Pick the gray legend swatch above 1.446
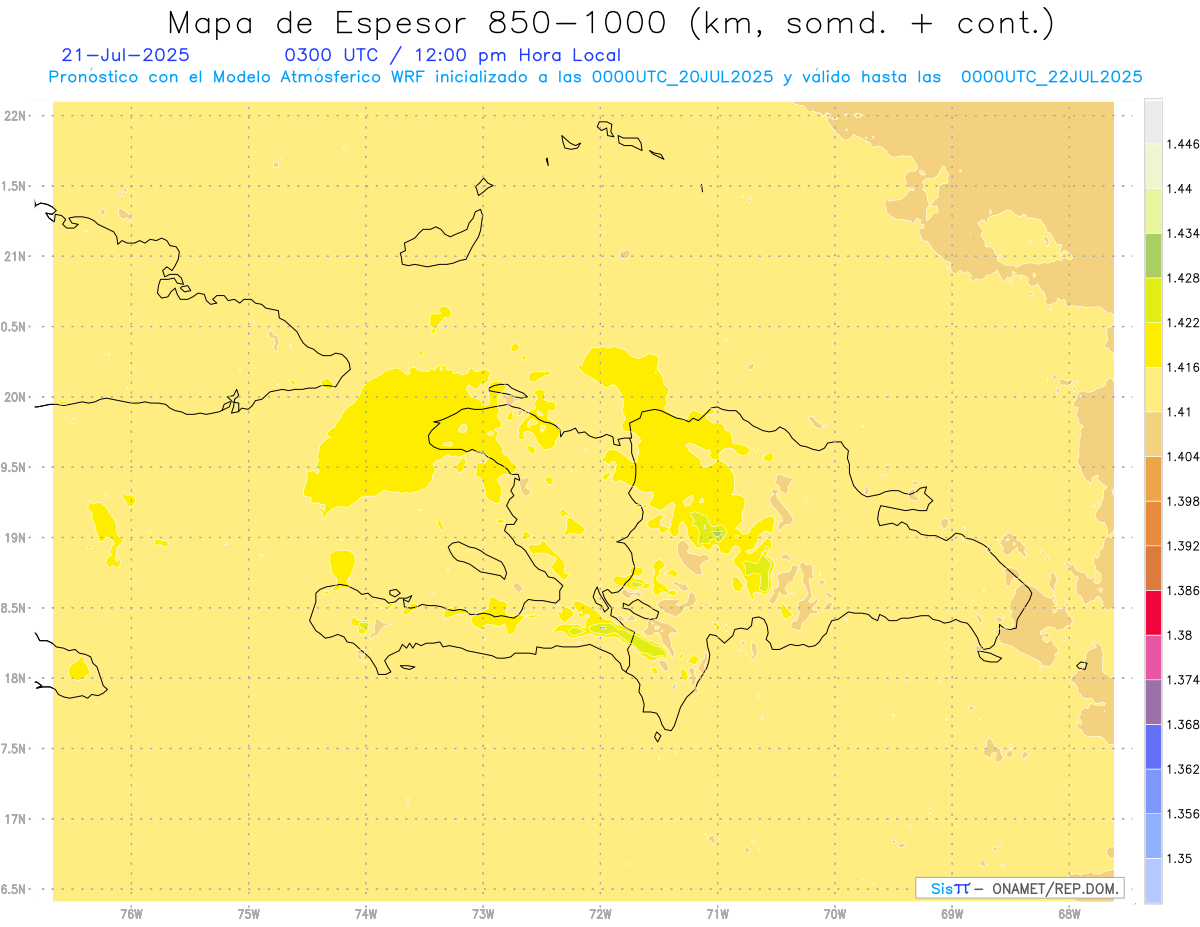The height and width of the screenshot is (927, 1200). click(x=1153, y=122)
